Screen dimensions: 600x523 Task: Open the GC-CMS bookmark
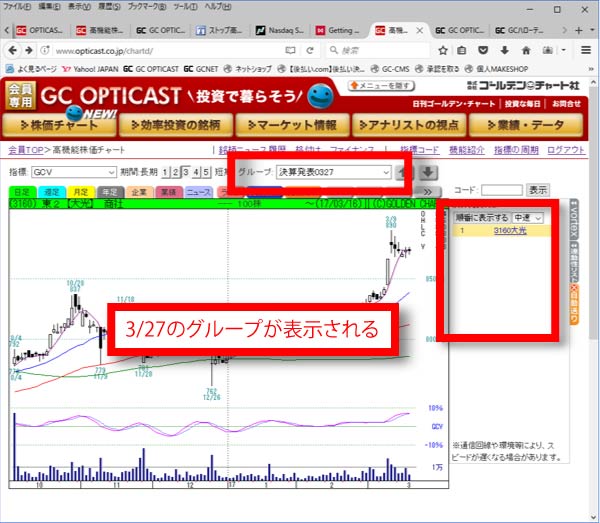(x=390, y=69)
